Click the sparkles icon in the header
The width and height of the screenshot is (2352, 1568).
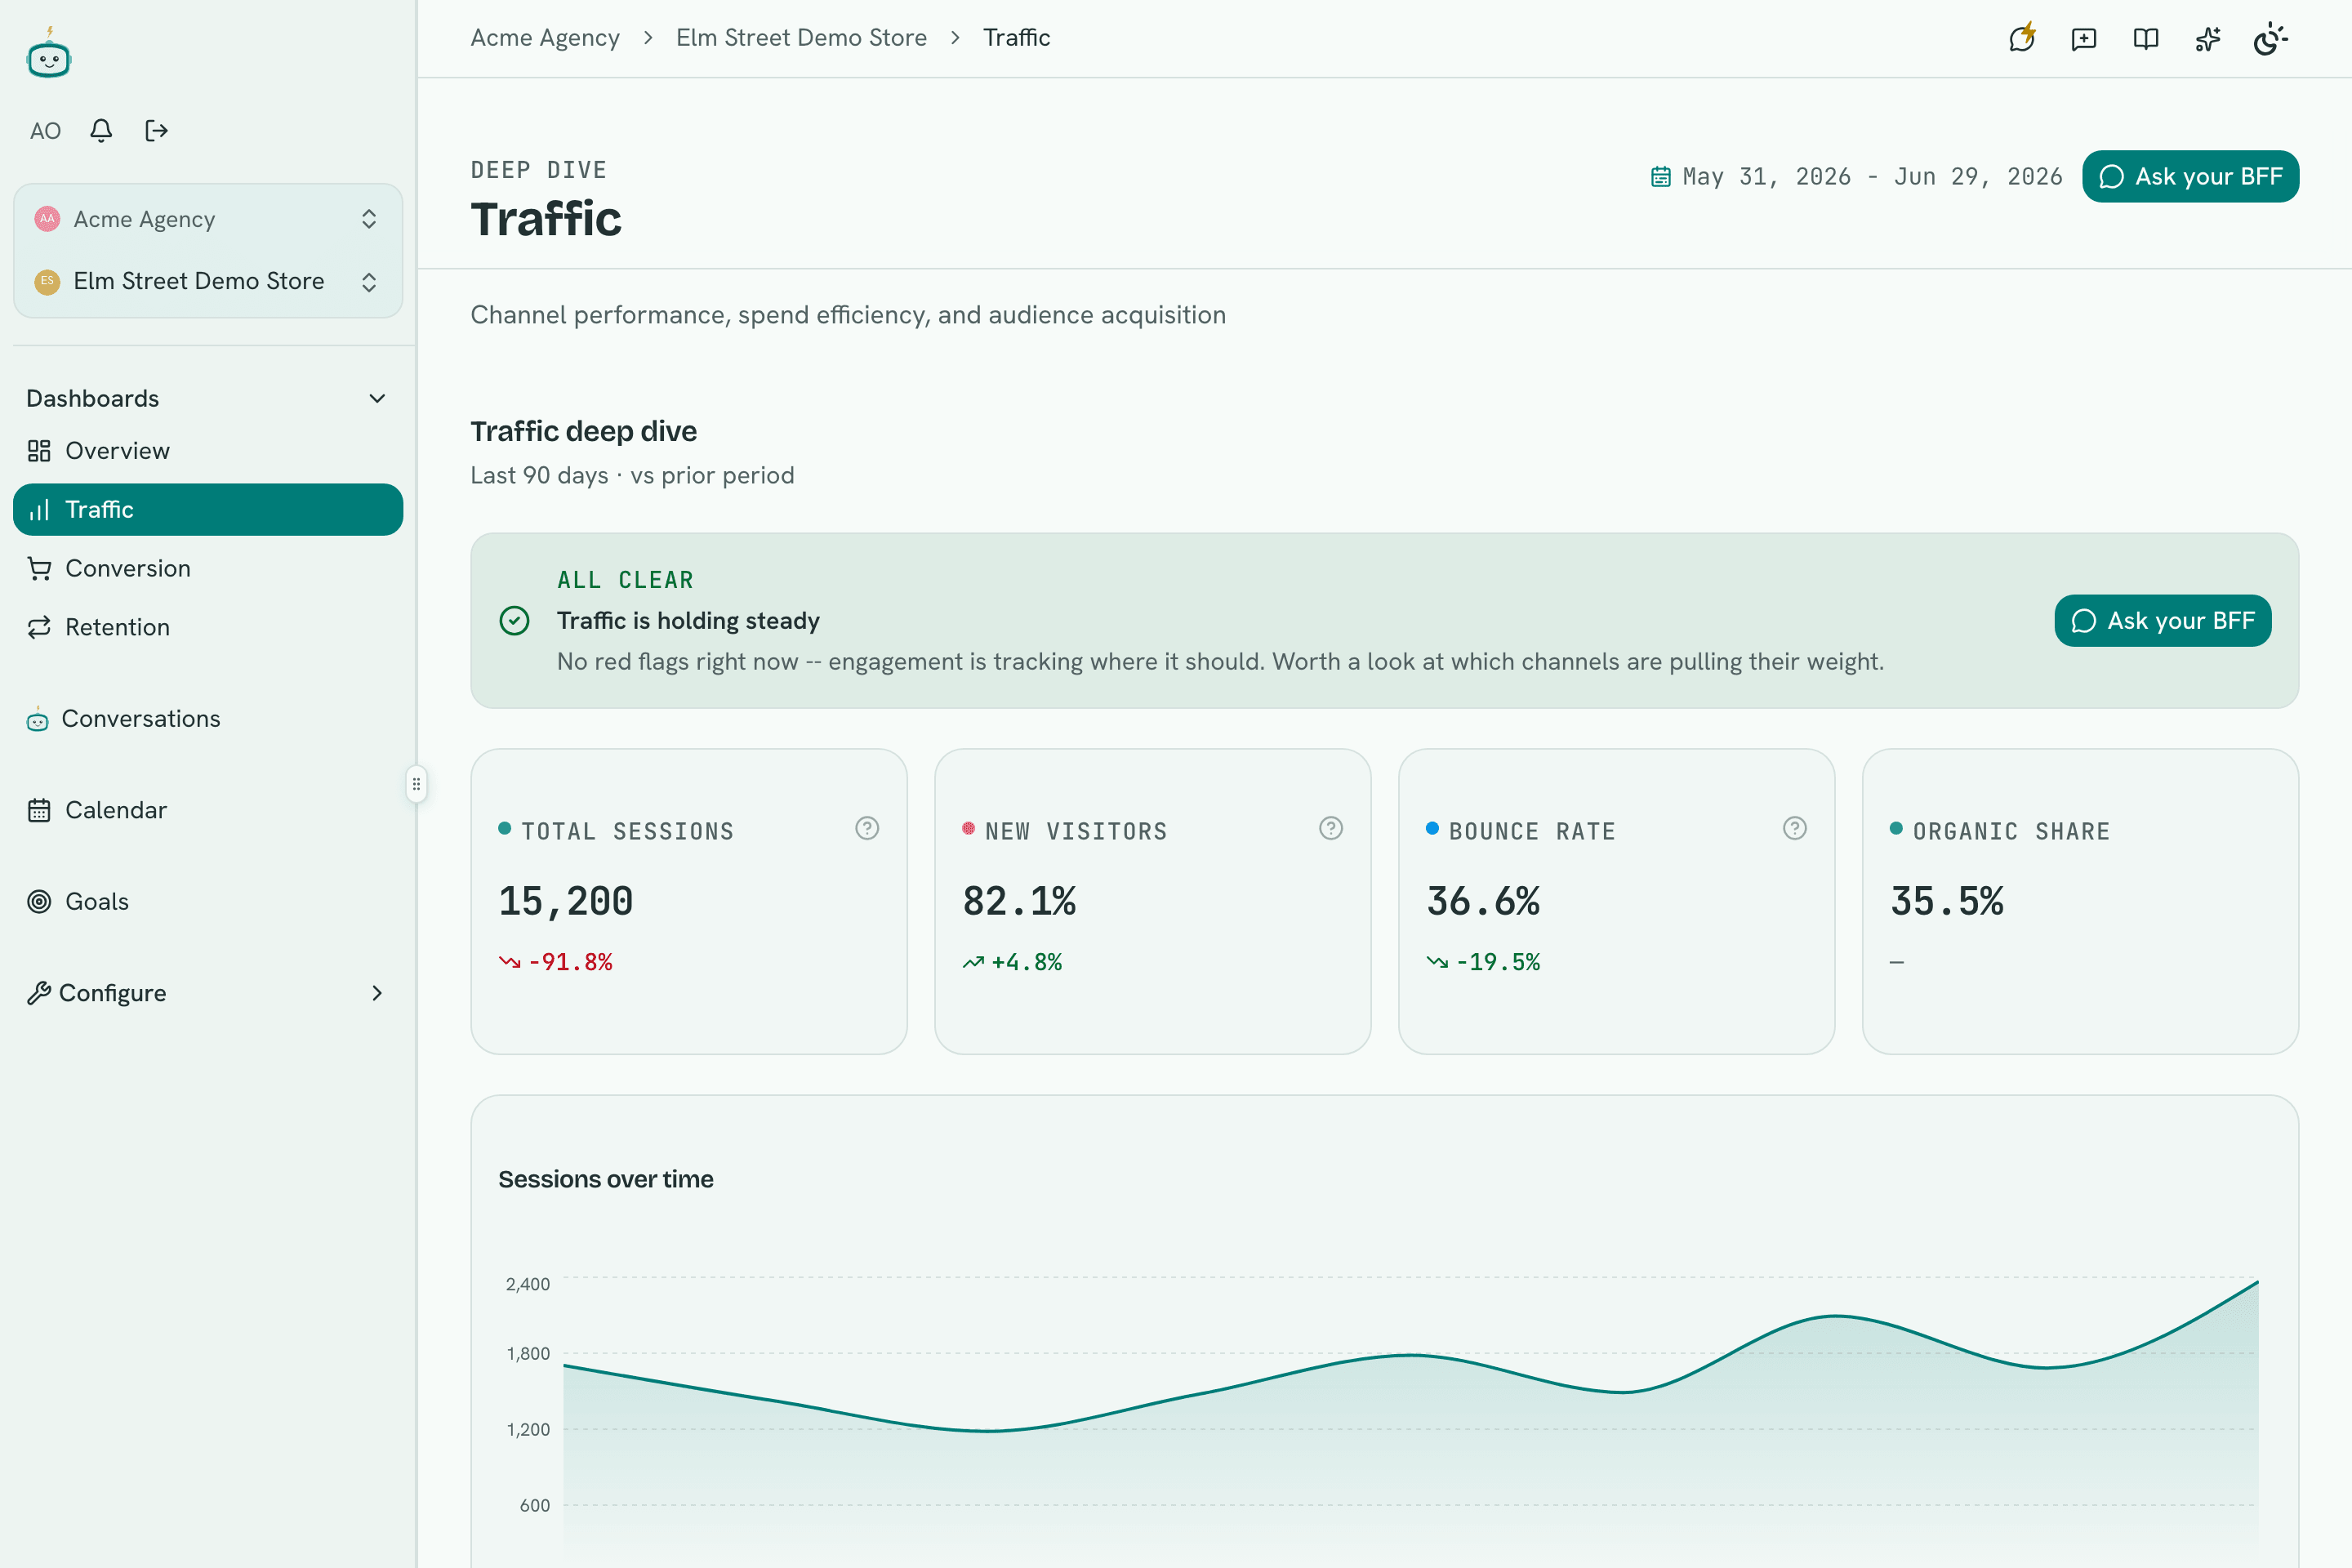click(2208, 39)
